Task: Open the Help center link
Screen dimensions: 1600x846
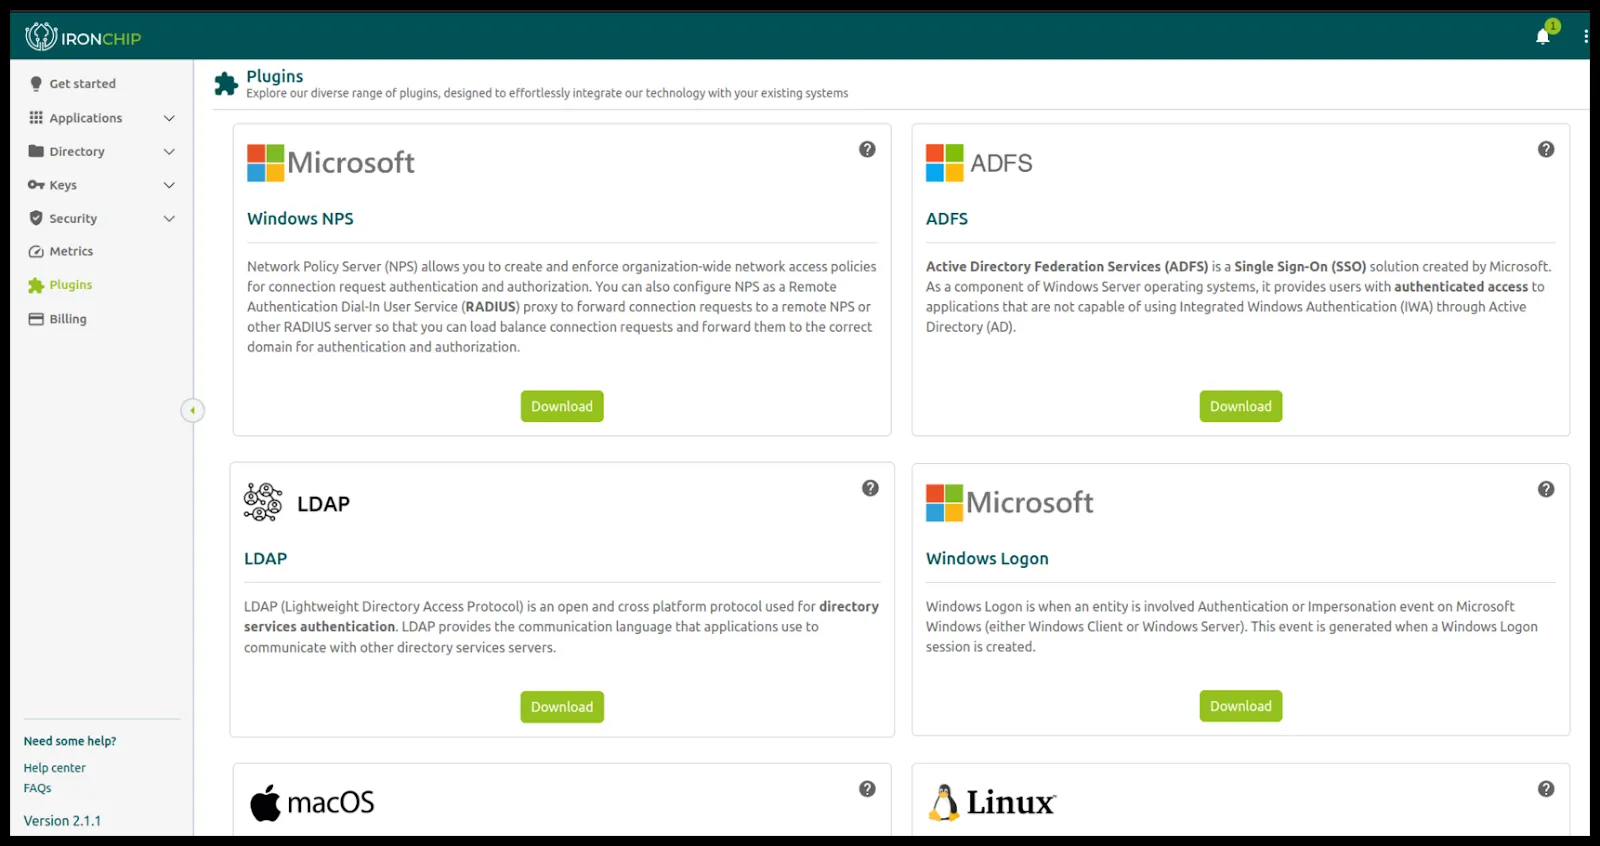Action: tap(55, 768)
